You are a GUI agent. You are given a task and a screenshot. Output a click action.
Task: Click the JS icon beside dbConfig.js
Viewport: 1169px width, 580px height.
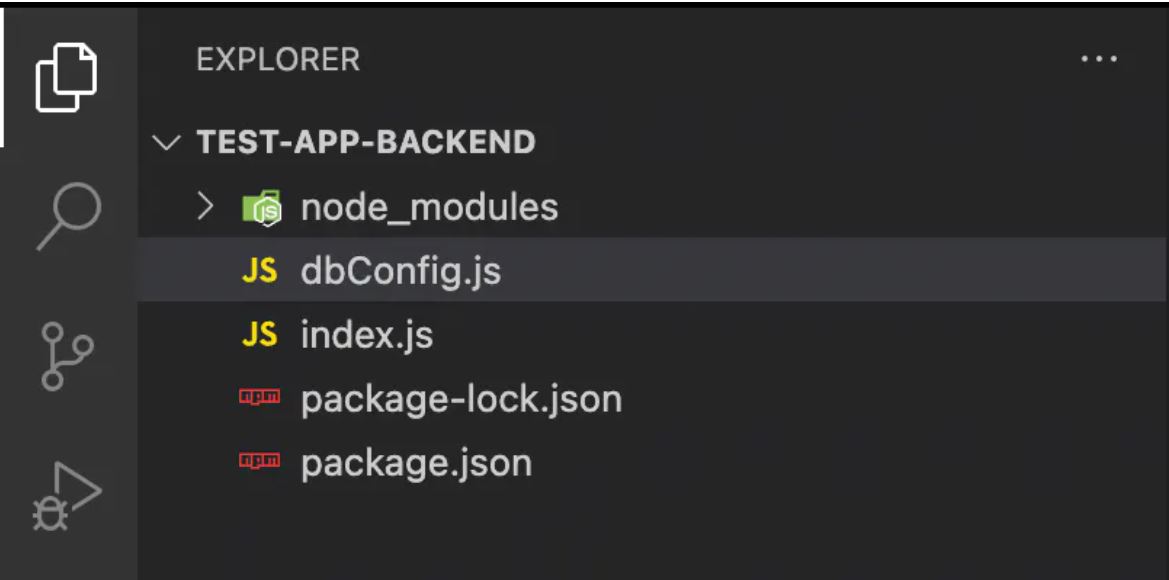[259, 271]
